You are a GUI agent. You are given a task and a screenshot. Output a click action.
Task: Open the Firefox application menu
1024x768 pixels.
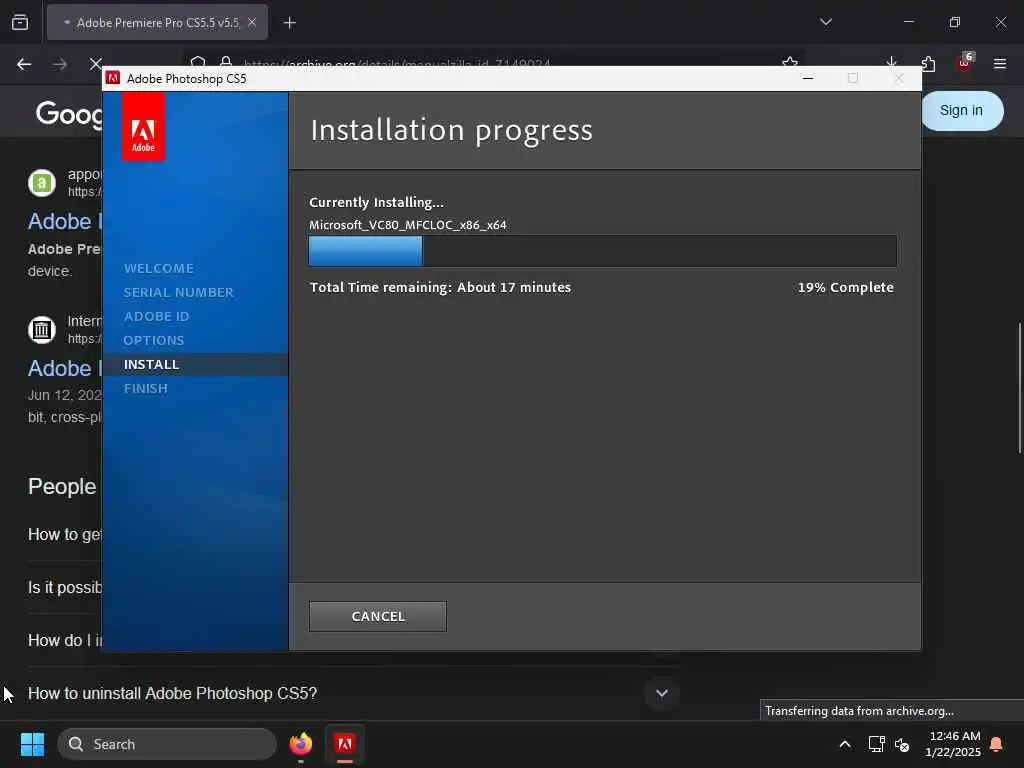tap(1000, 63)
